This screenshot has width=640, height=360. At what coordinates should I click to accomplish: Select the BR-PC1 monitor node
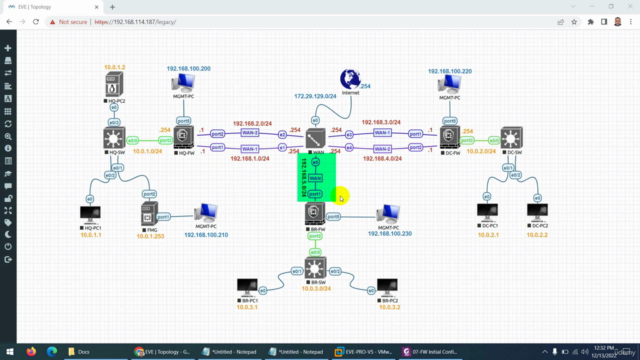point(247,287)
